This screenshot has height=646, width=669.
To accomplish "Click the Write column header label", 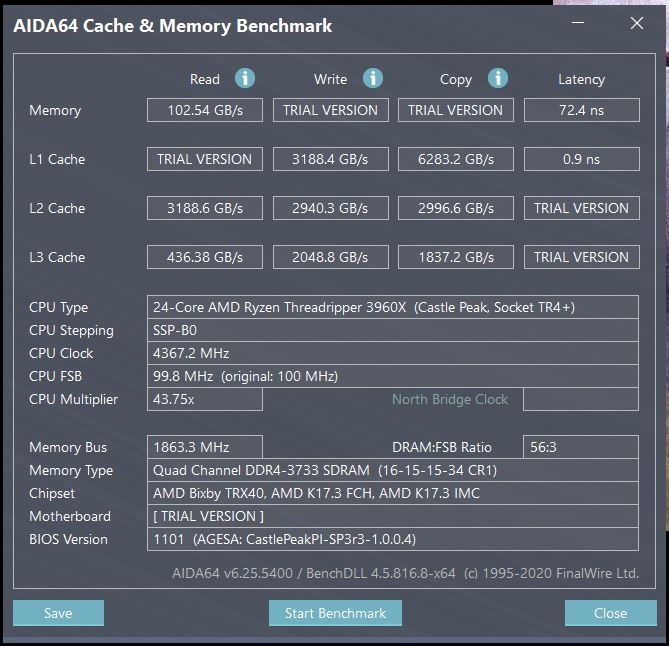I will tap(331, 79).
